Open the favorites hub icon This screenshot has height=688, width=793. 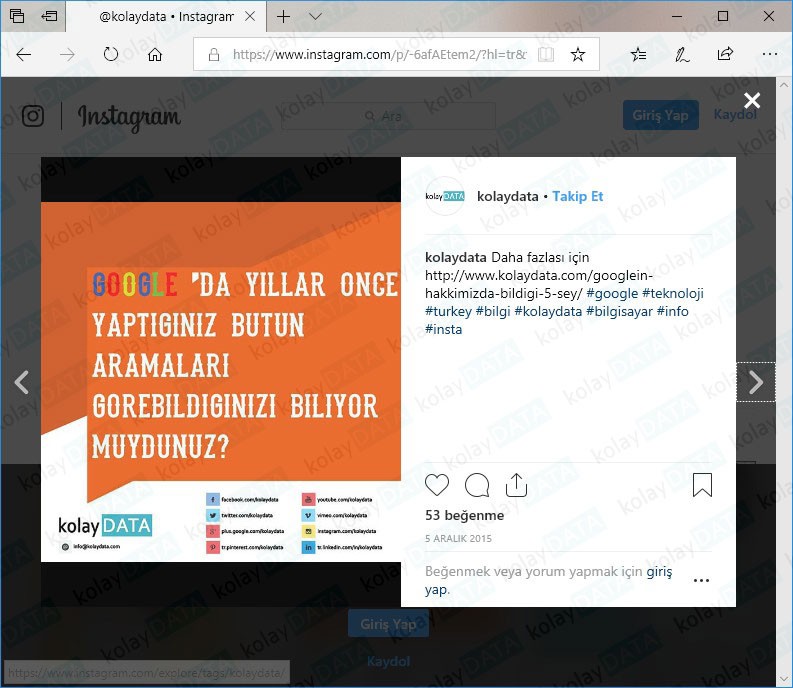[638, 54]
